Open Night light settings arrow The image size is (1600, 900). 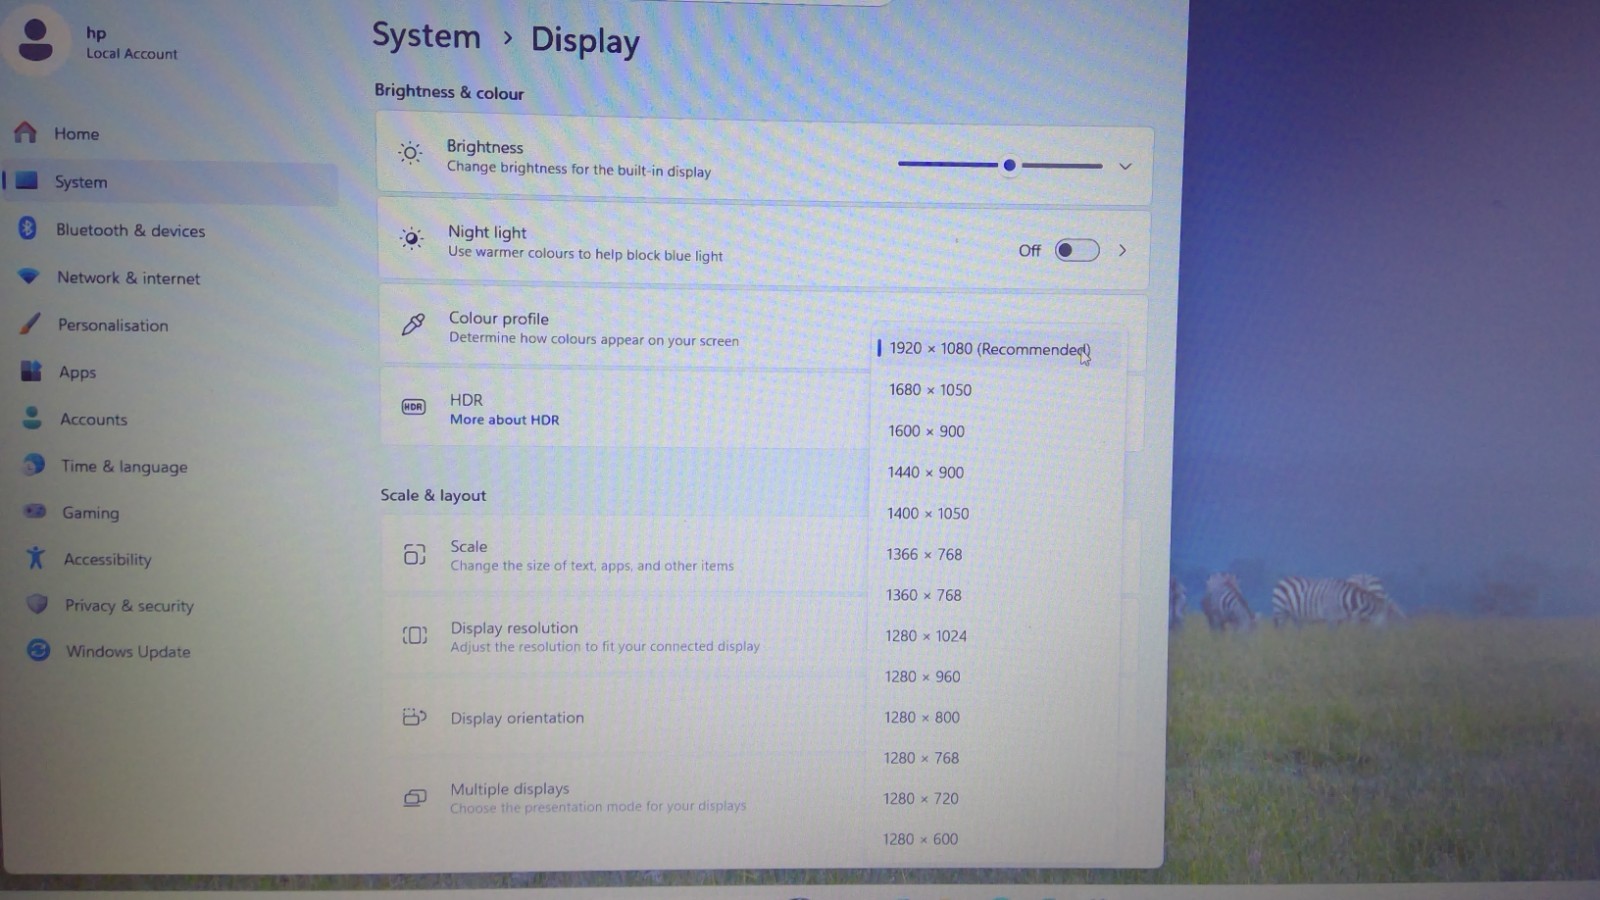pyautogui.click(x=1122, y=250)
